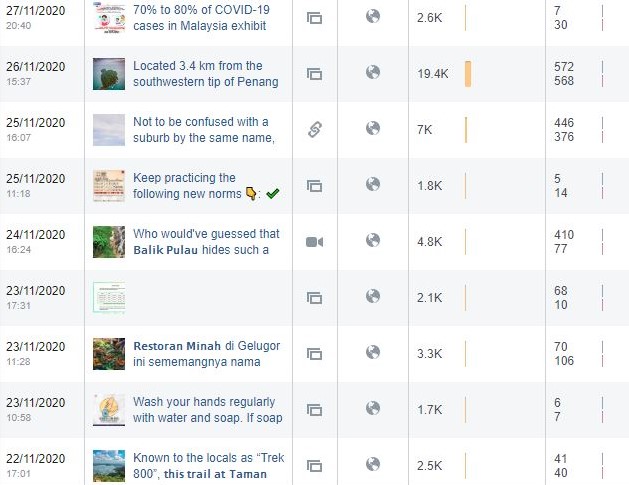
Task: Click the globe icon for Trek 800 trail post
Action: 373,465
